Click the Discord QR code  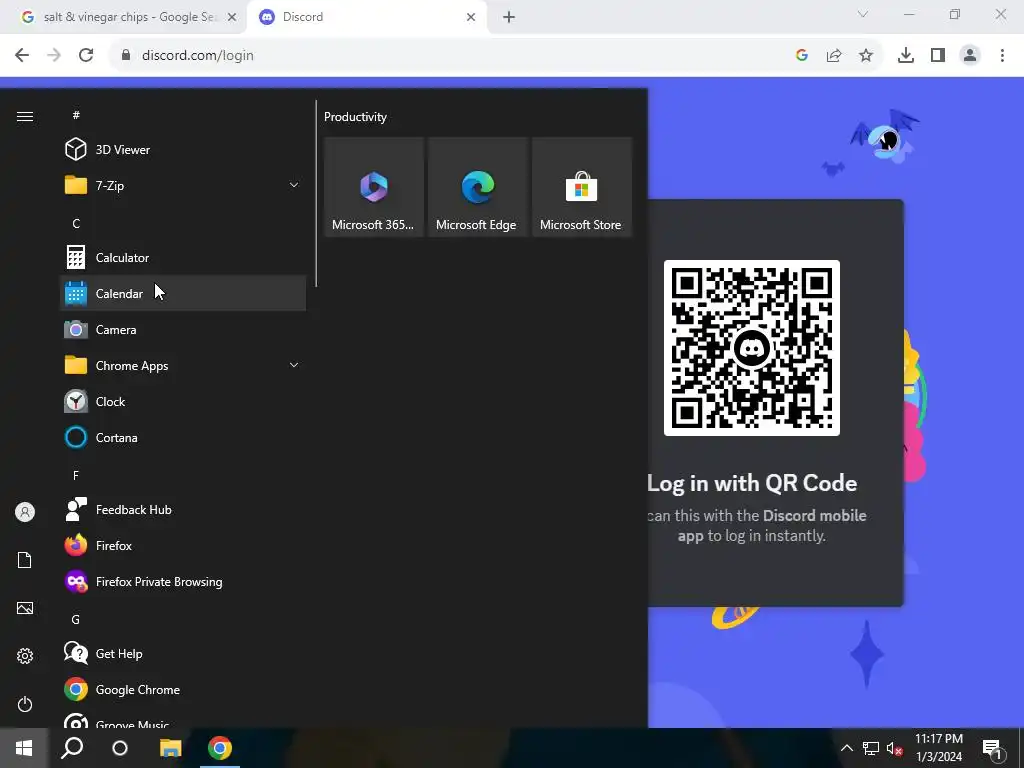tap(752, 348)
